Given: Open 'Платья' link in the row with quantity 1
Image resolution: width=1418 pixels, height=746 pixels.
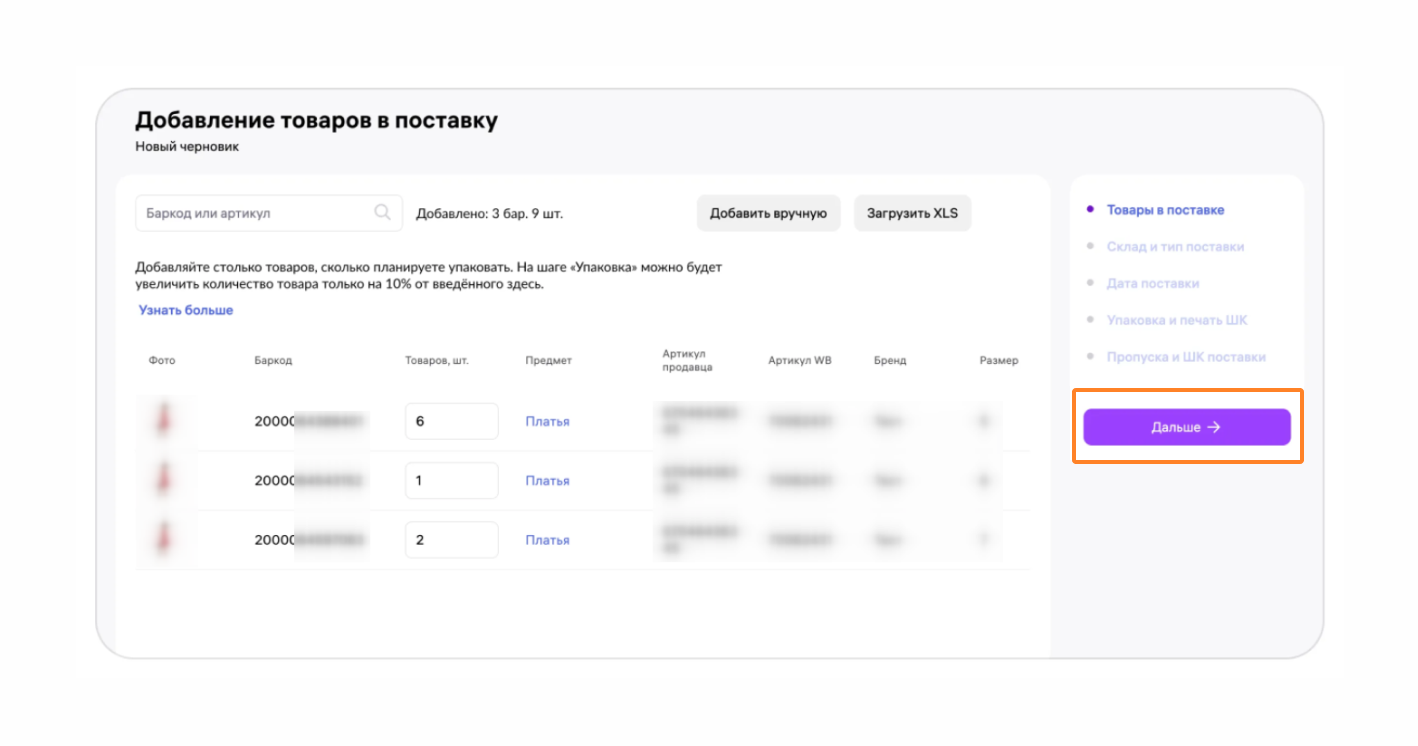Looking at the screenshot, I should [x=547, y=481].
